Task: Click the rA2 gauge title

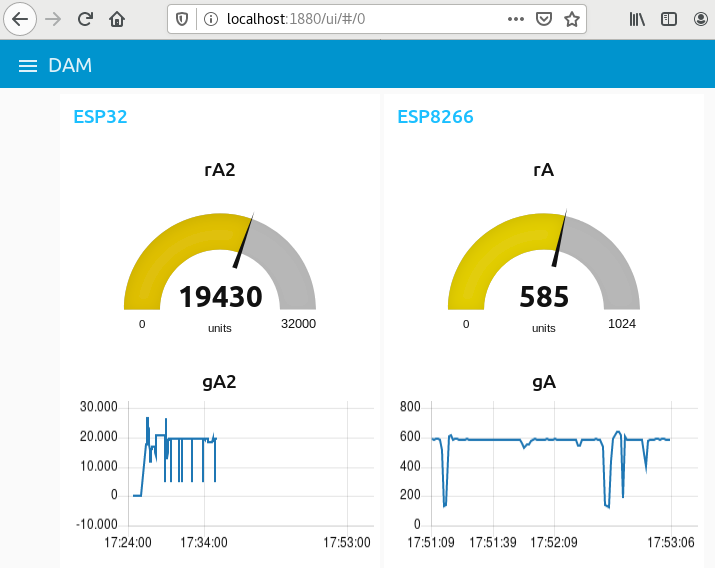Action: pyautogui.click(x=220, y=170)
